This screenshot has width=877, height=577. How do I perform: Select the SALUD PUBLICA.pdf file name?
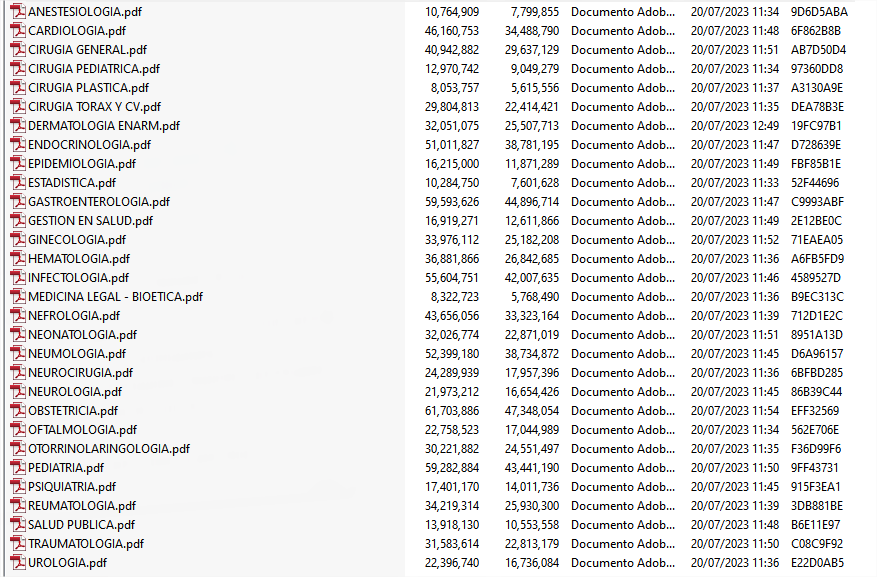point(81,525)
